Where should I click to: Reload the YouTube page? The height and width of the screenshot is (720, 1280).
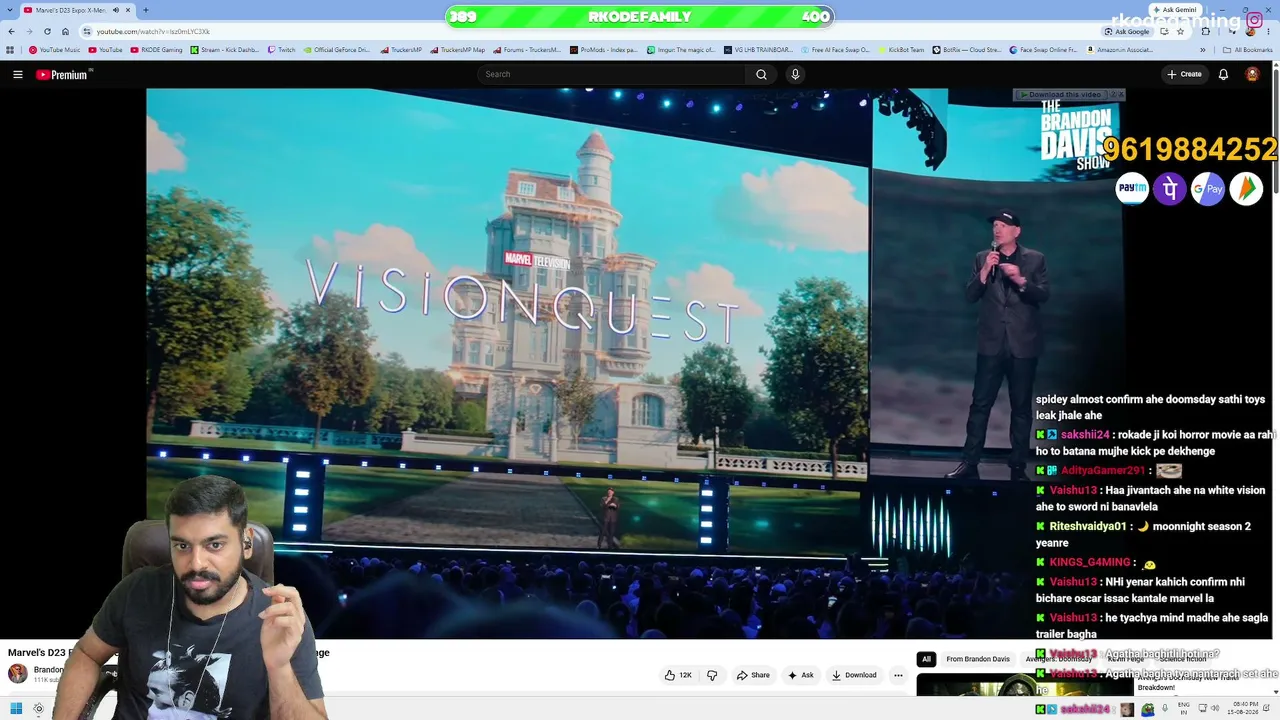tap(47, 31)
